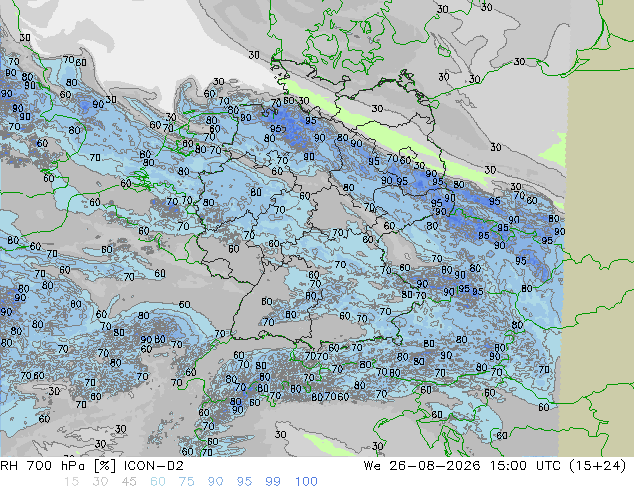Select the 95 value in the bottom legend

coord(244,482)
